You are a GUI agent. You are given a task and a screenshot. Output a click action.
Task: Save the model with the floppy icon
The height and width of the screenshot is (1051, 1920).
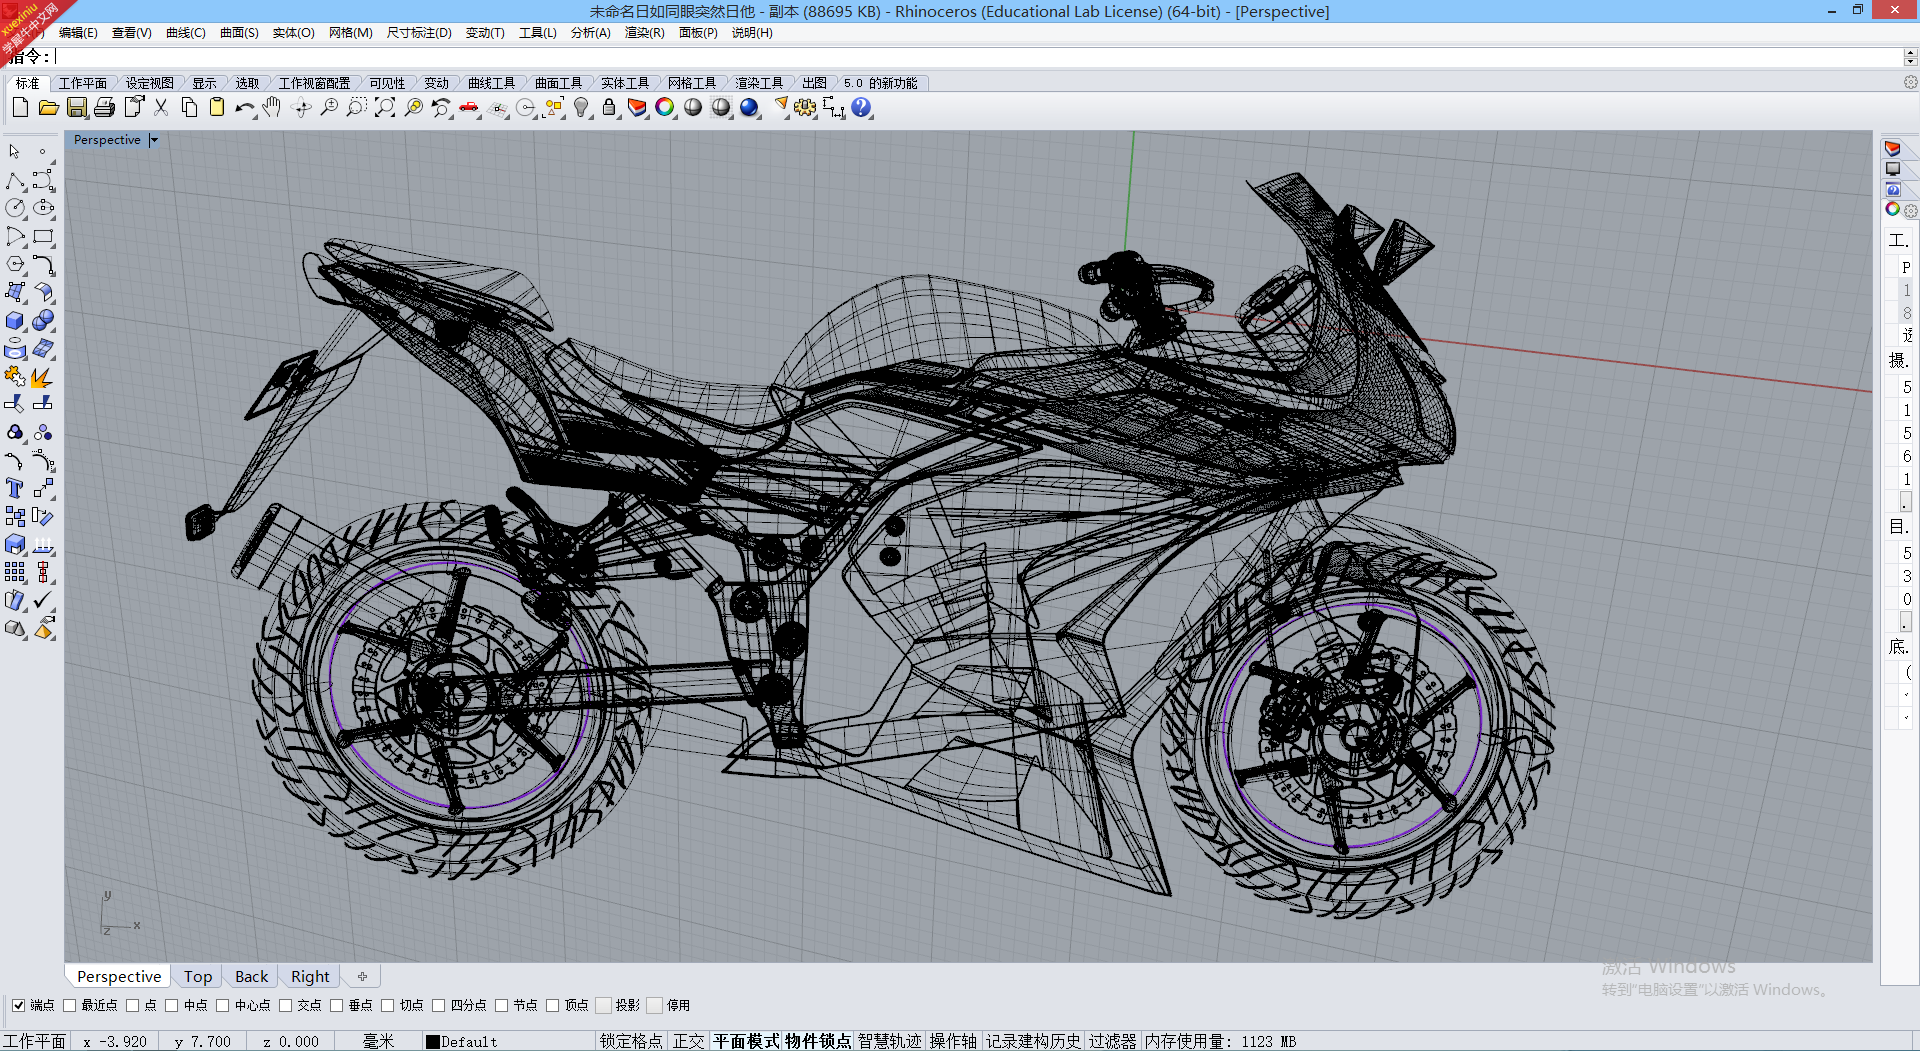point(77,107)
